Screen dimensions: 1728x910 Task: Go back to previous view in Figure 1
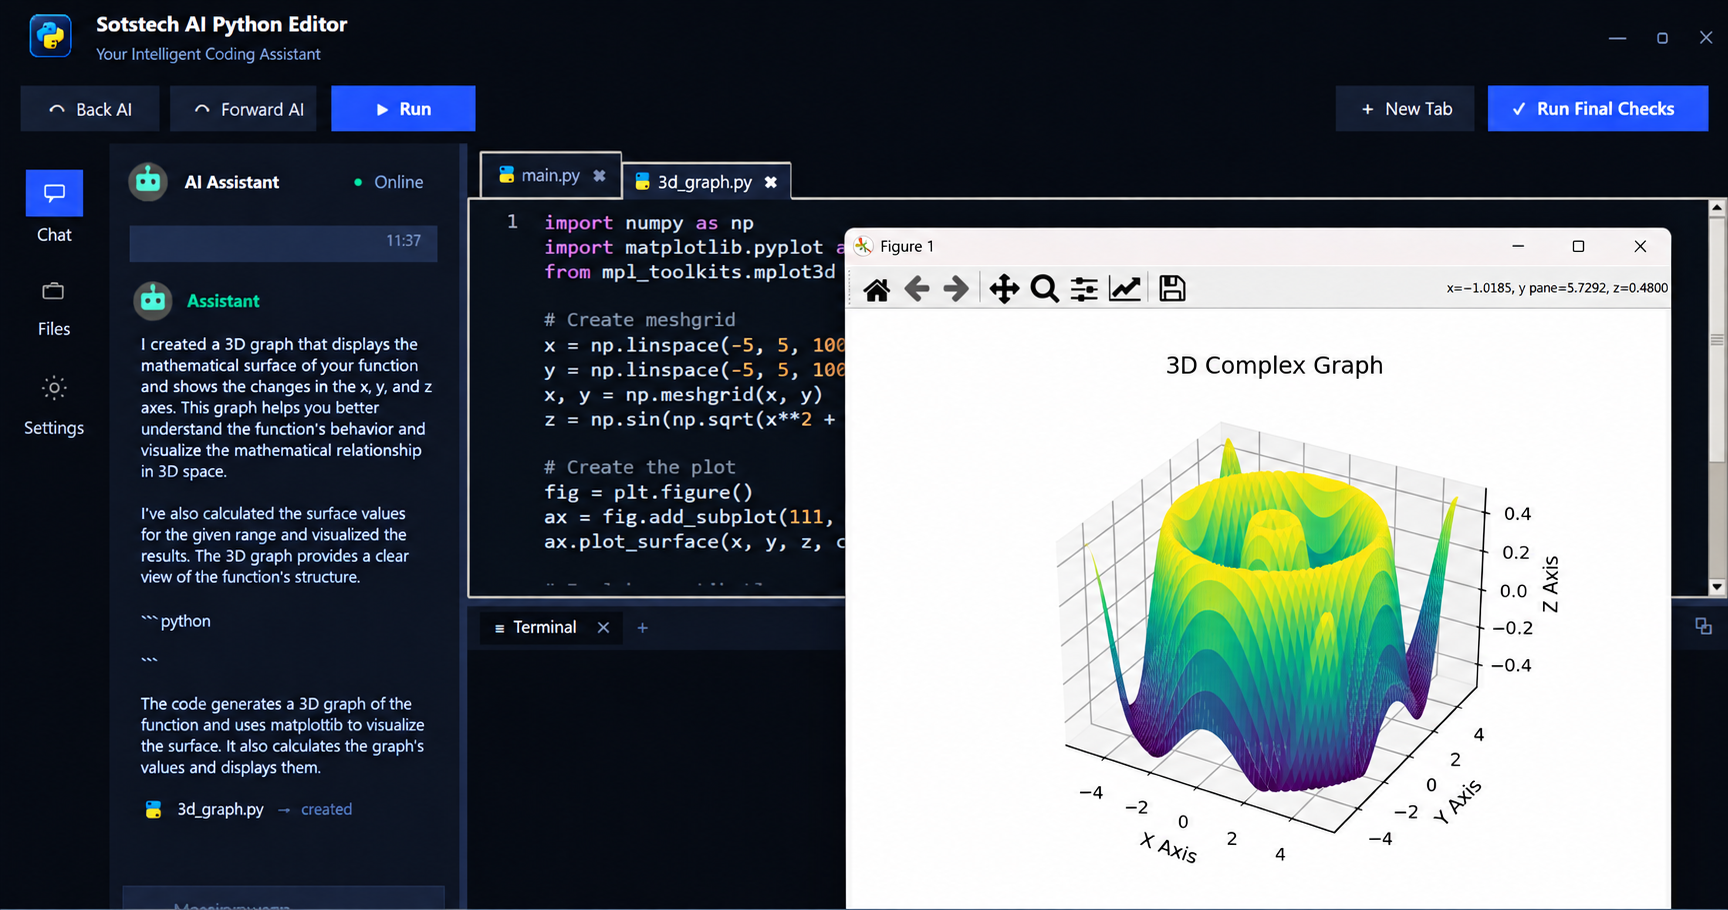tap(916, 289)
